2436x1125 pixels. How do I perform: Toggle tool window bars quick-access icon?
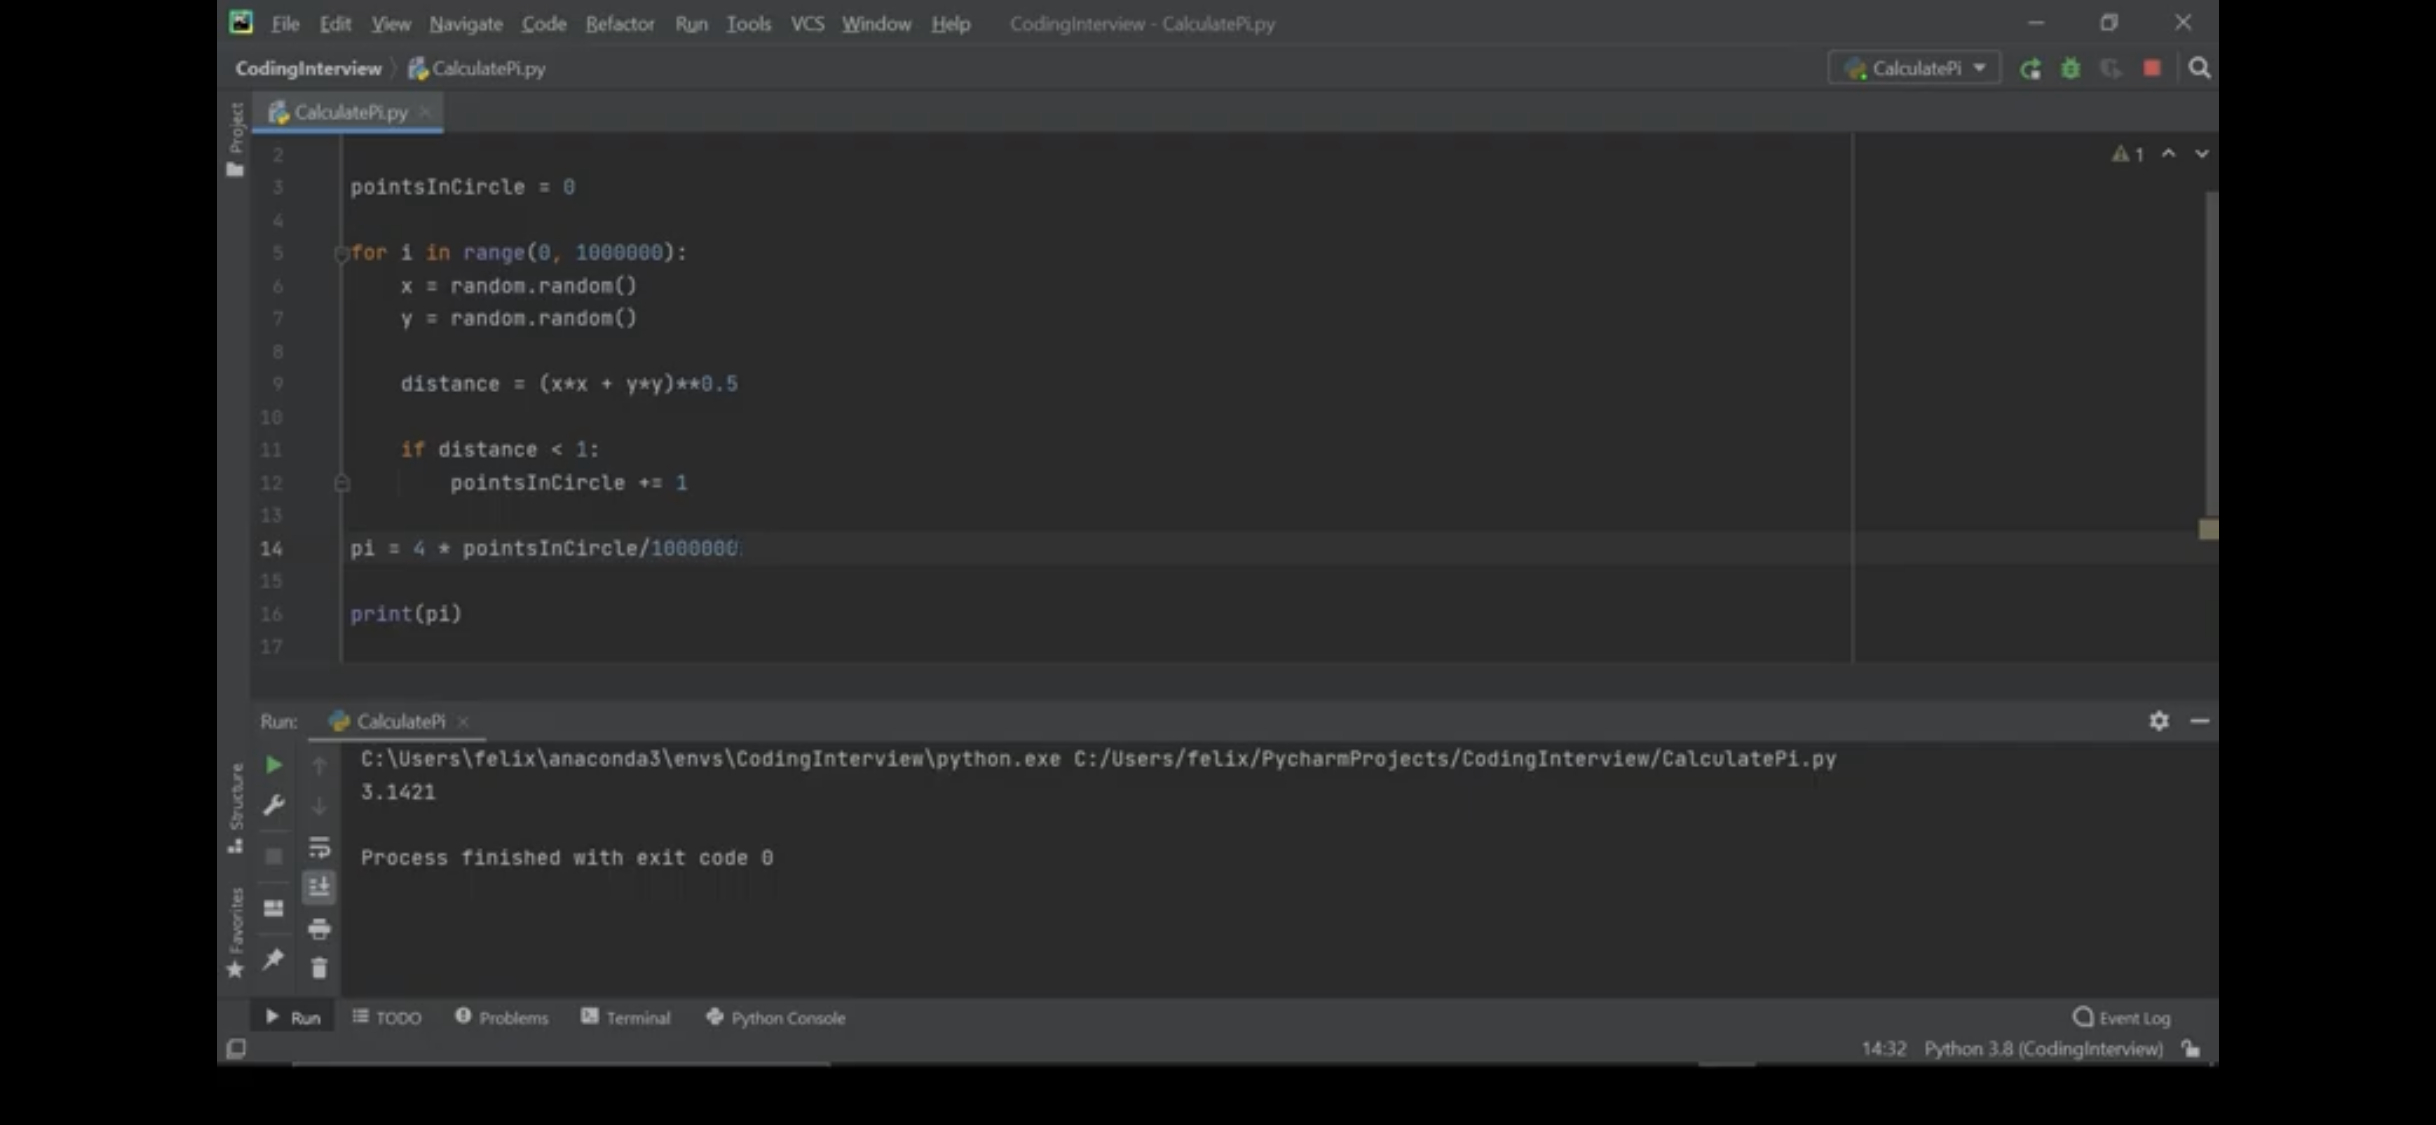pyautogui.click(x=236, y=1048)
